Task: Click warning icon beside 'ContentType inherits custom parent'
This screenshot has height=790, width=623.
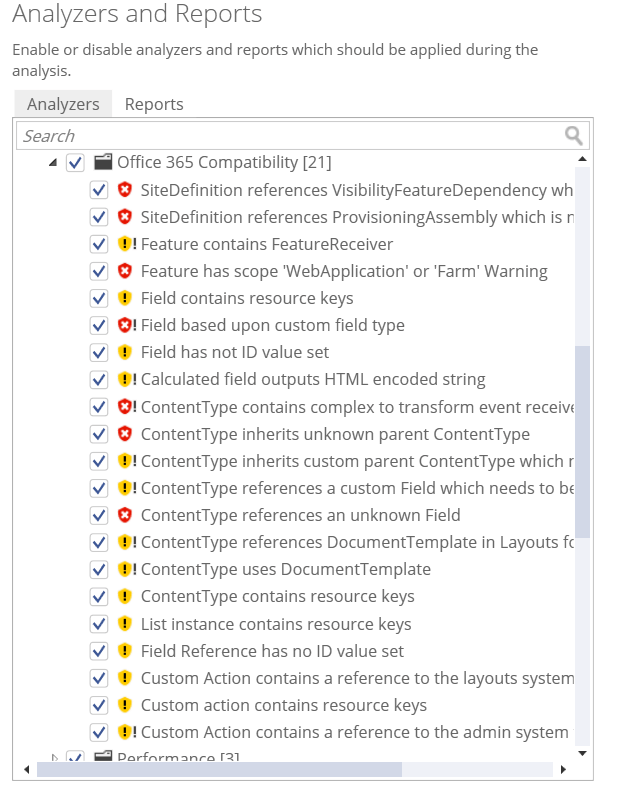Action: pos(126,461)
